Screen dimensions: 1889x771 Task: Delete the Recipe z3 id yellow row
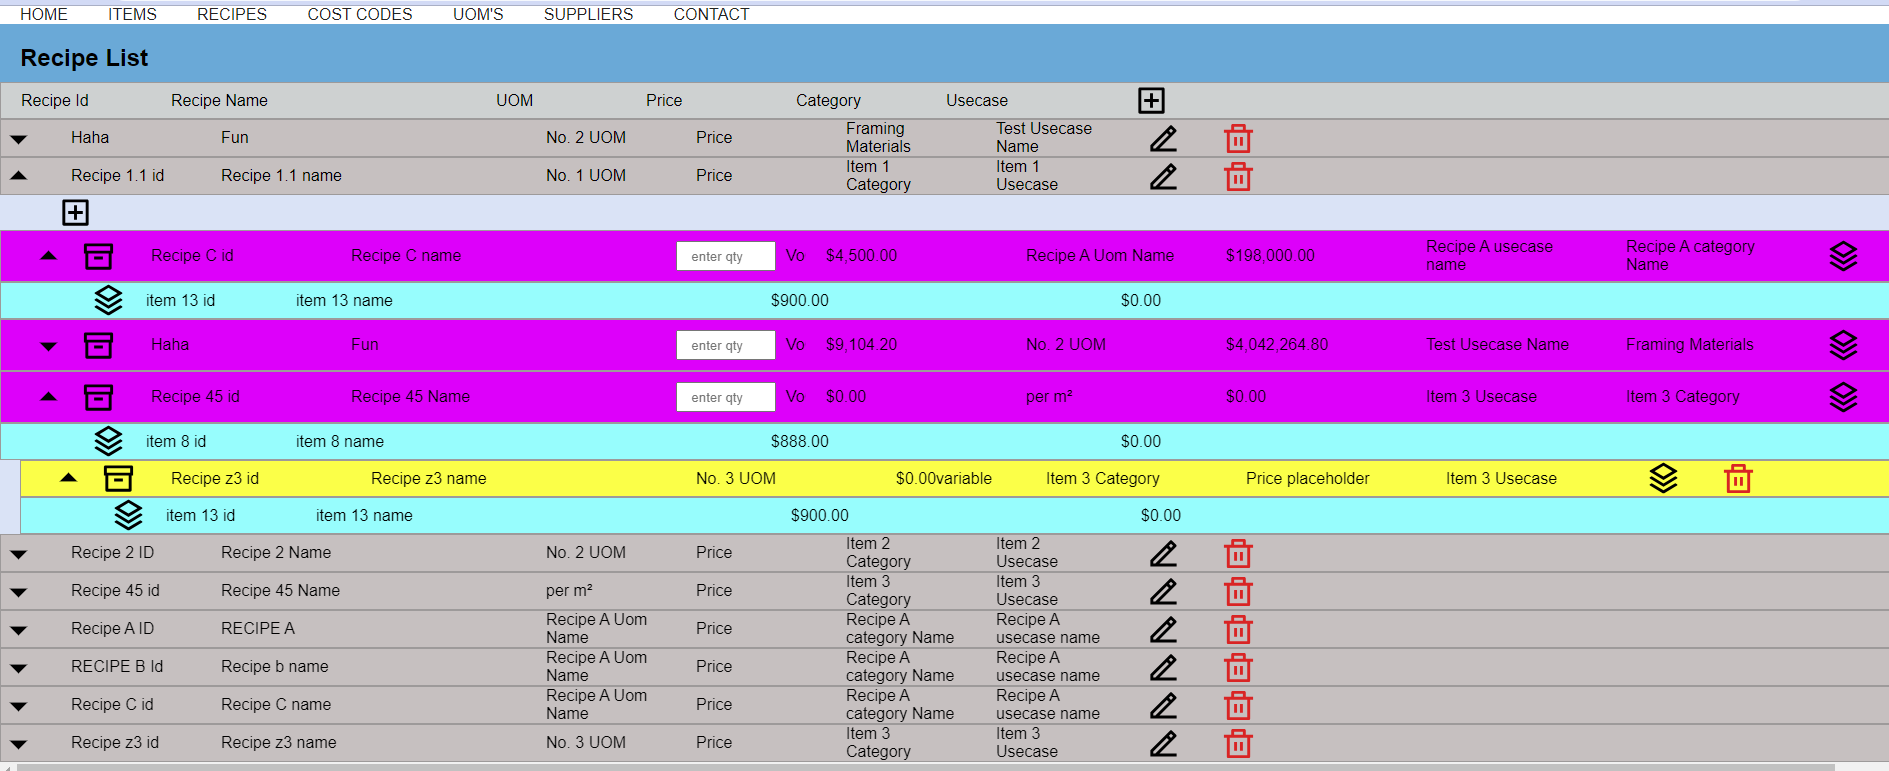coord(1738,480)
